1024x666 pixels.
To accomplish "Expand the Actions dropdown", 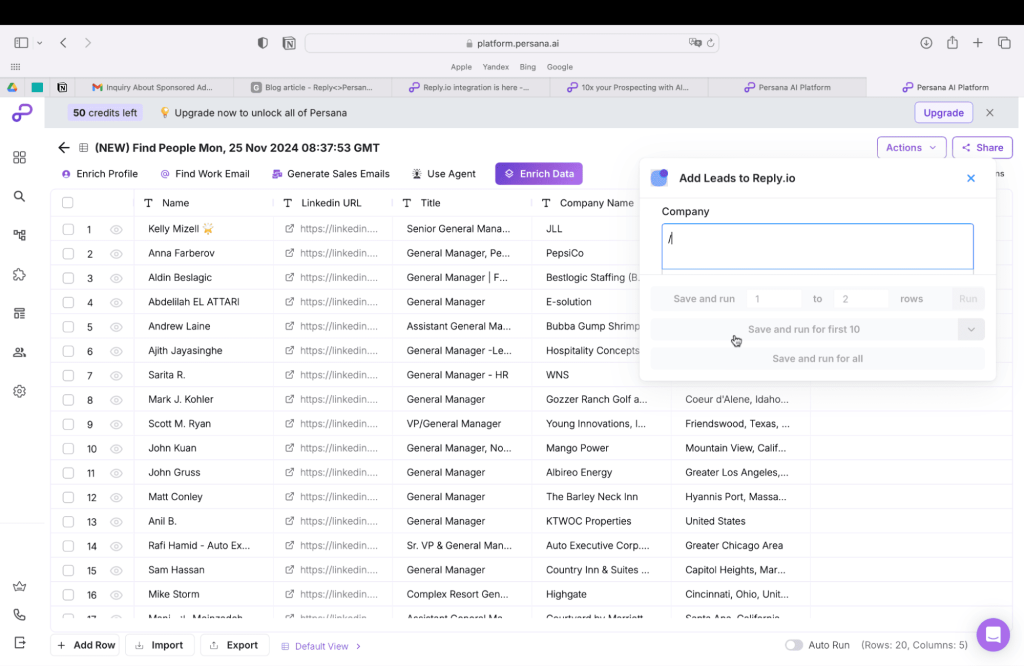I will 911,148.
